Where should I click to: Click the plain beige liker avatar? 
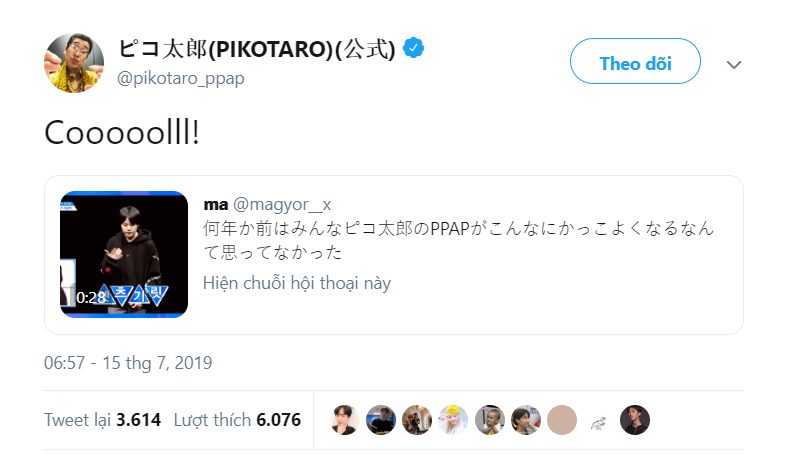562,420
